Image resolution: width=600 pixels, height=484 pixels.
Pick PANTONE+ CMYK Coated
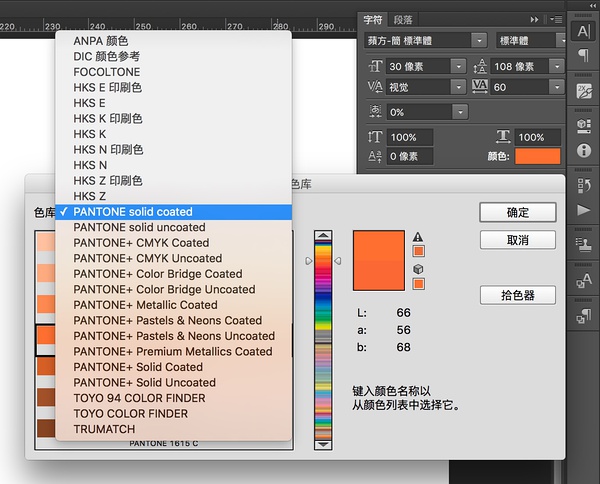pos(174,243)
